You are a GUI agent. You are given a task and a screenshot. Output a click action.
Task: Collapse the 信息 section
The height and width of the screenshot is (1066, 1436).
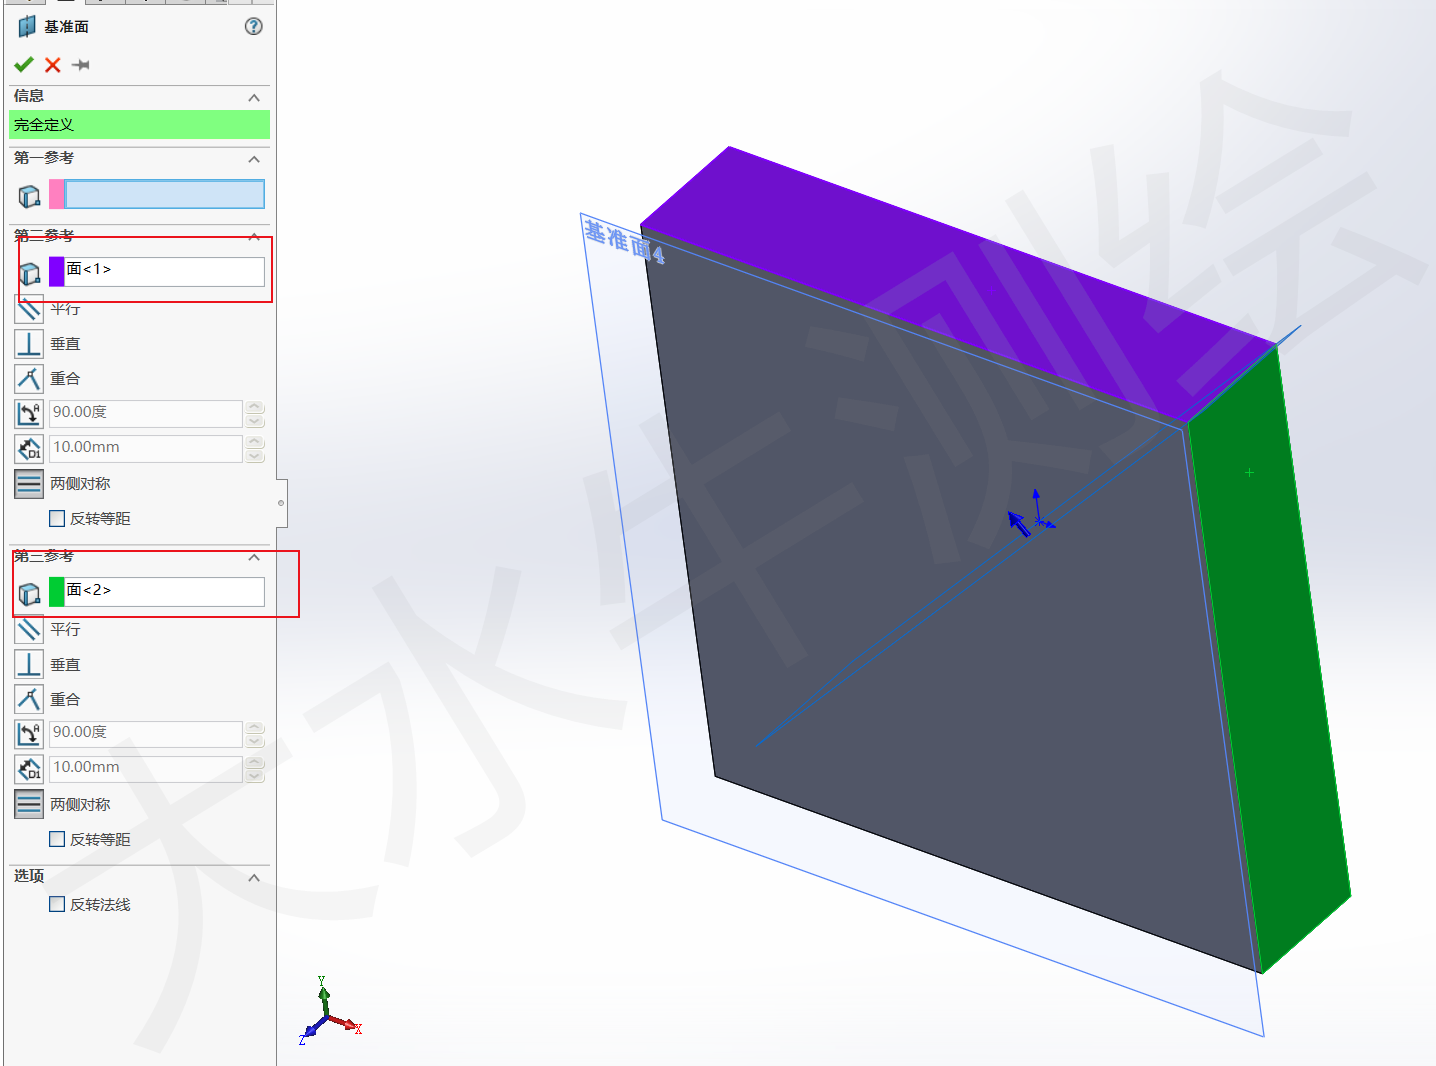(254, 97)
